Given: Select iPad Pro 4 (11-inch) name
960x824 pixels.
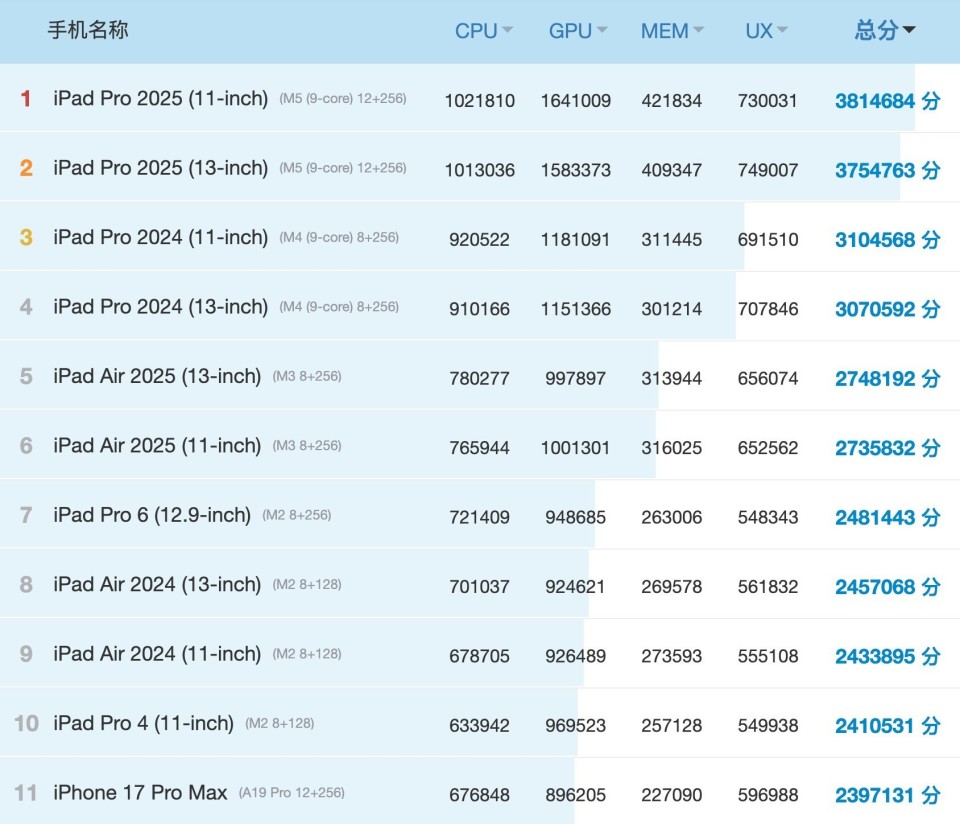Looking at the screenshot, I should 143,723.
